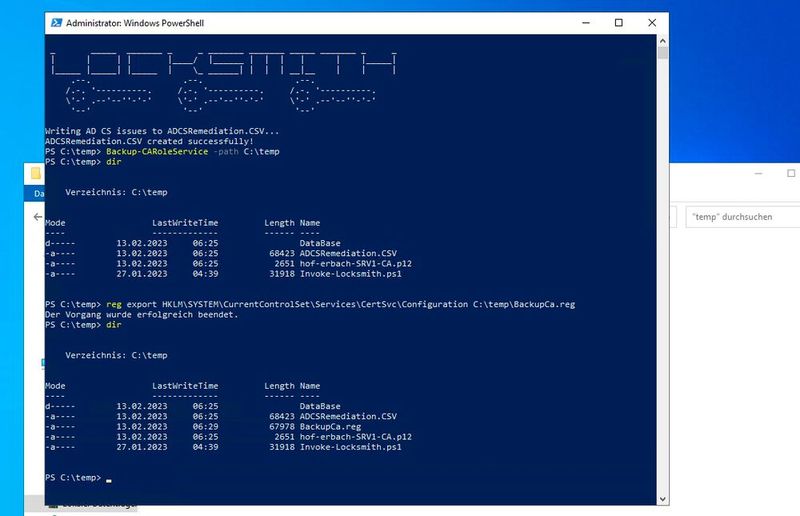Viewport: 800px width, 516px height.
Task: Click the blinking cursor at the last prompt
Action: (109, 480)
